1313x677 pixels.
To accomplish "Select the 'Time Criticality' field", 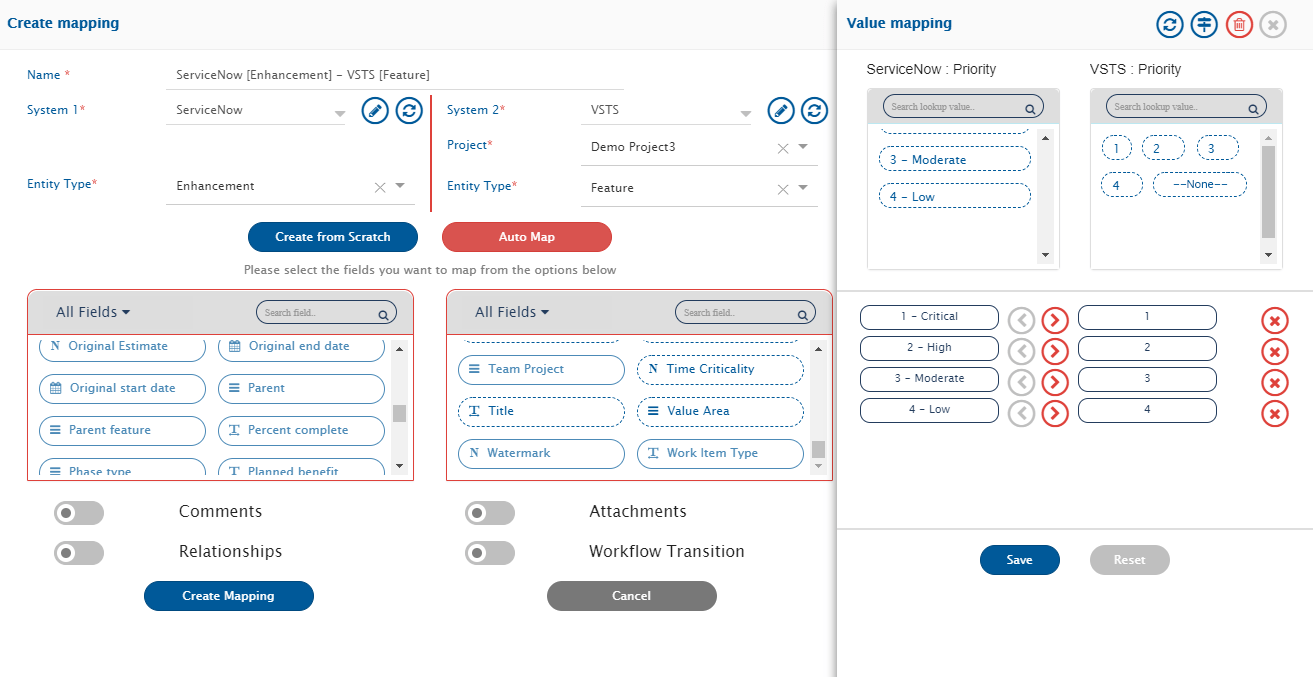I will click(x=720, y=369).
